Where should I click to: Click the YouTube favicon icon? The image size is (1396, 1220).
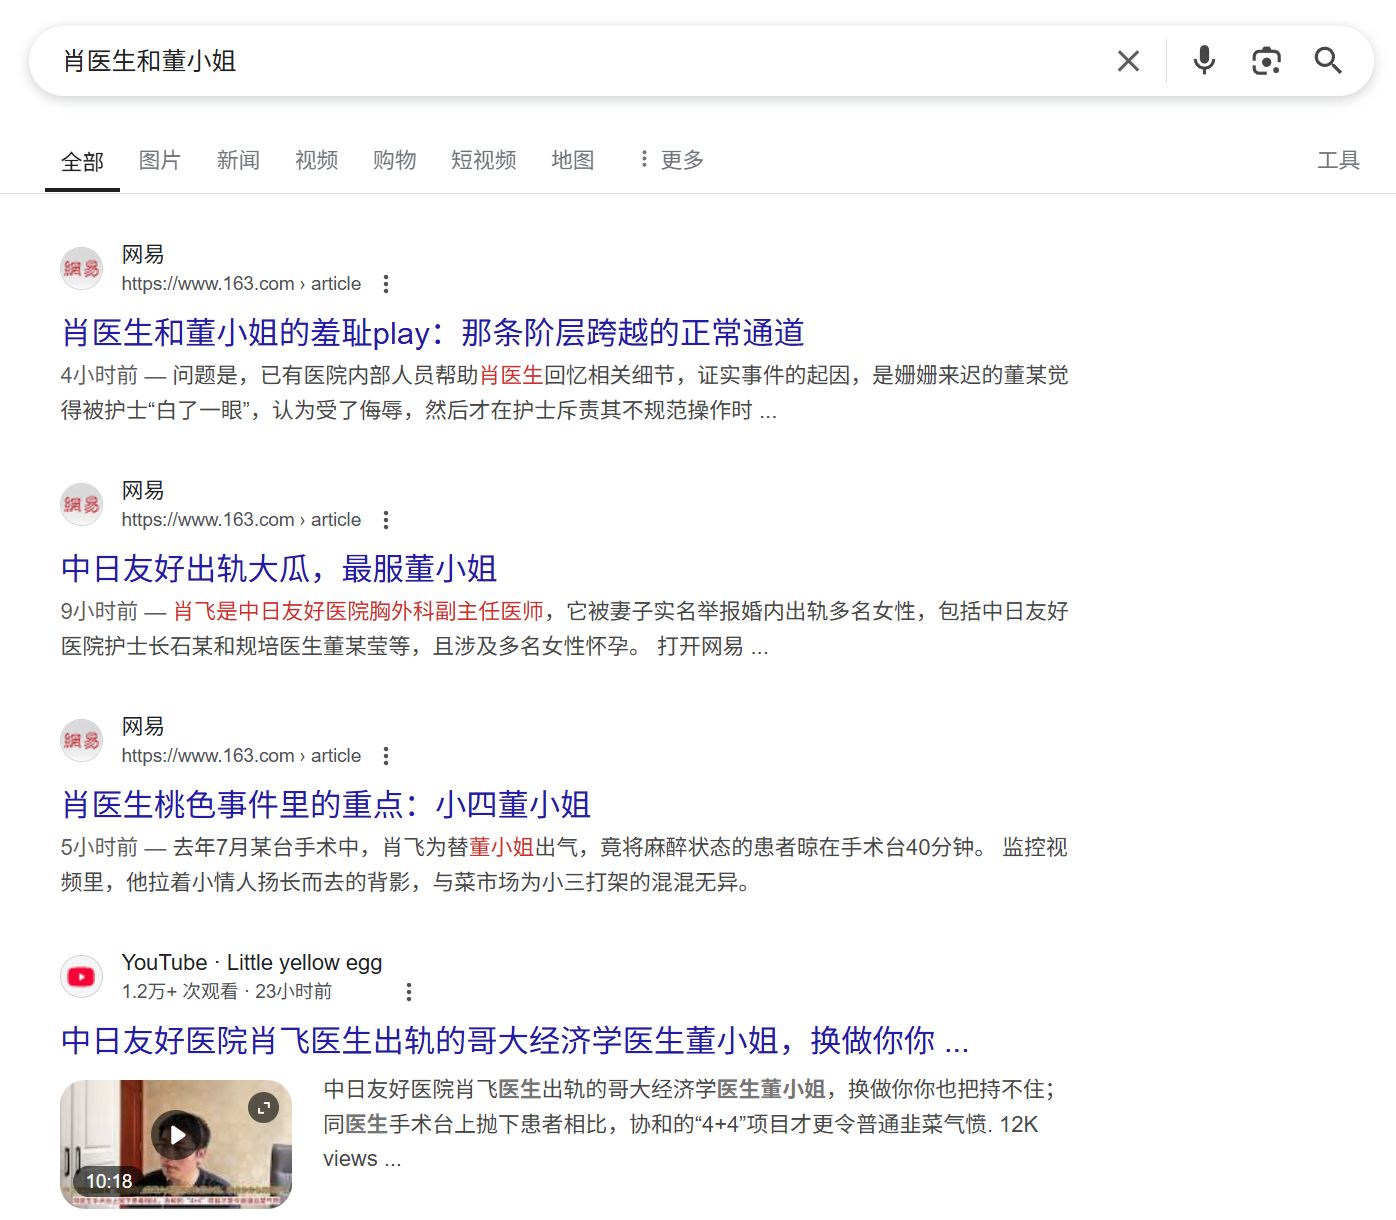point(82,977)
